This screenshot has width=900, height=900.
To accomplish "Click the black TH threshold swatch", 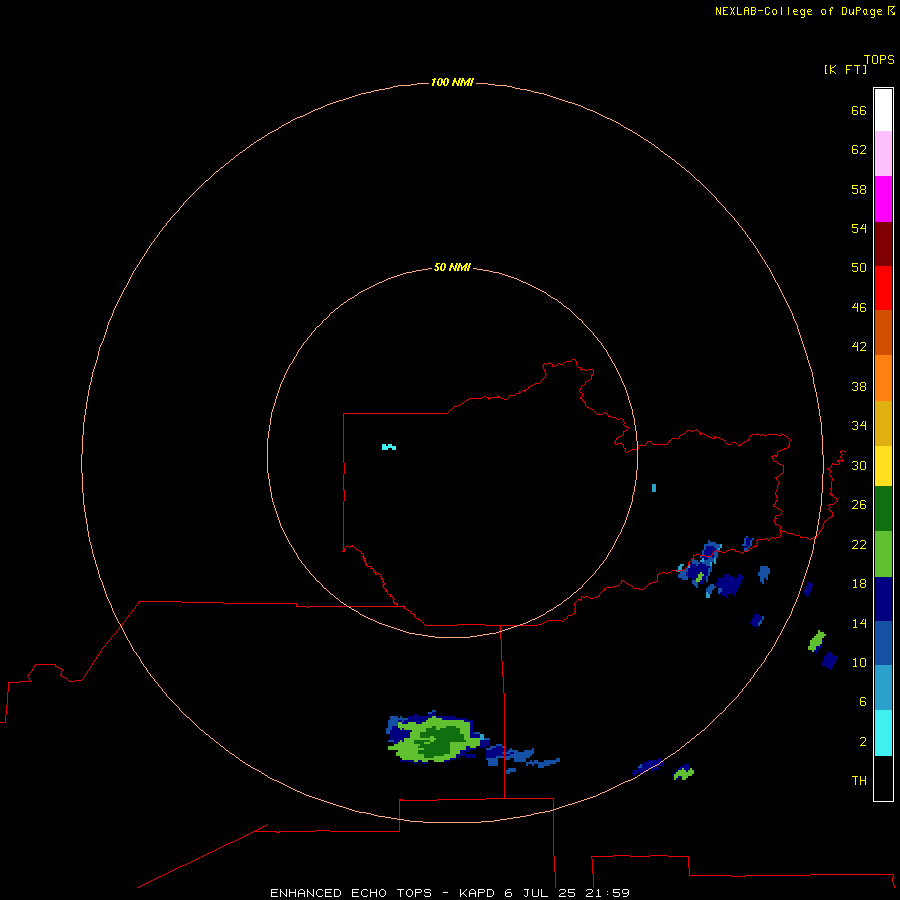I will pyautogui.click(x=883, y=778).
